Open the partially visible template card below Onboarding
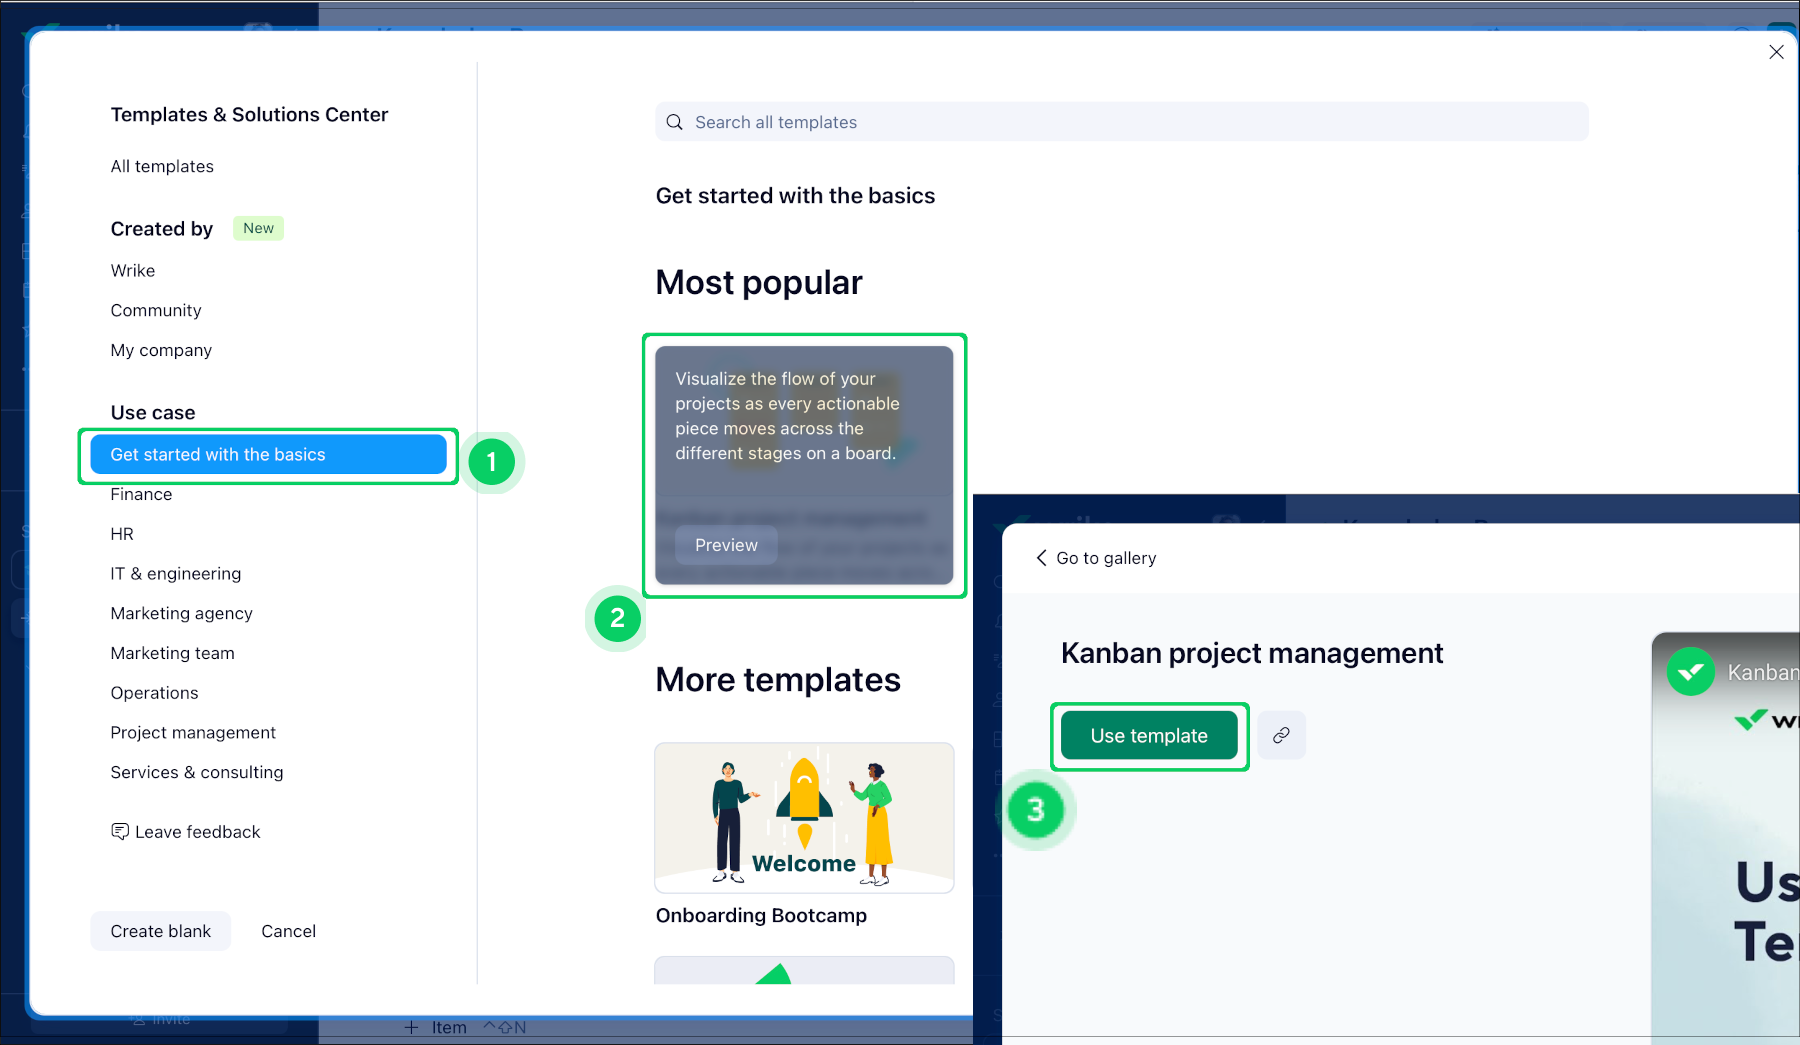This screenshot has height=1045, width=1800. point(804,970)
